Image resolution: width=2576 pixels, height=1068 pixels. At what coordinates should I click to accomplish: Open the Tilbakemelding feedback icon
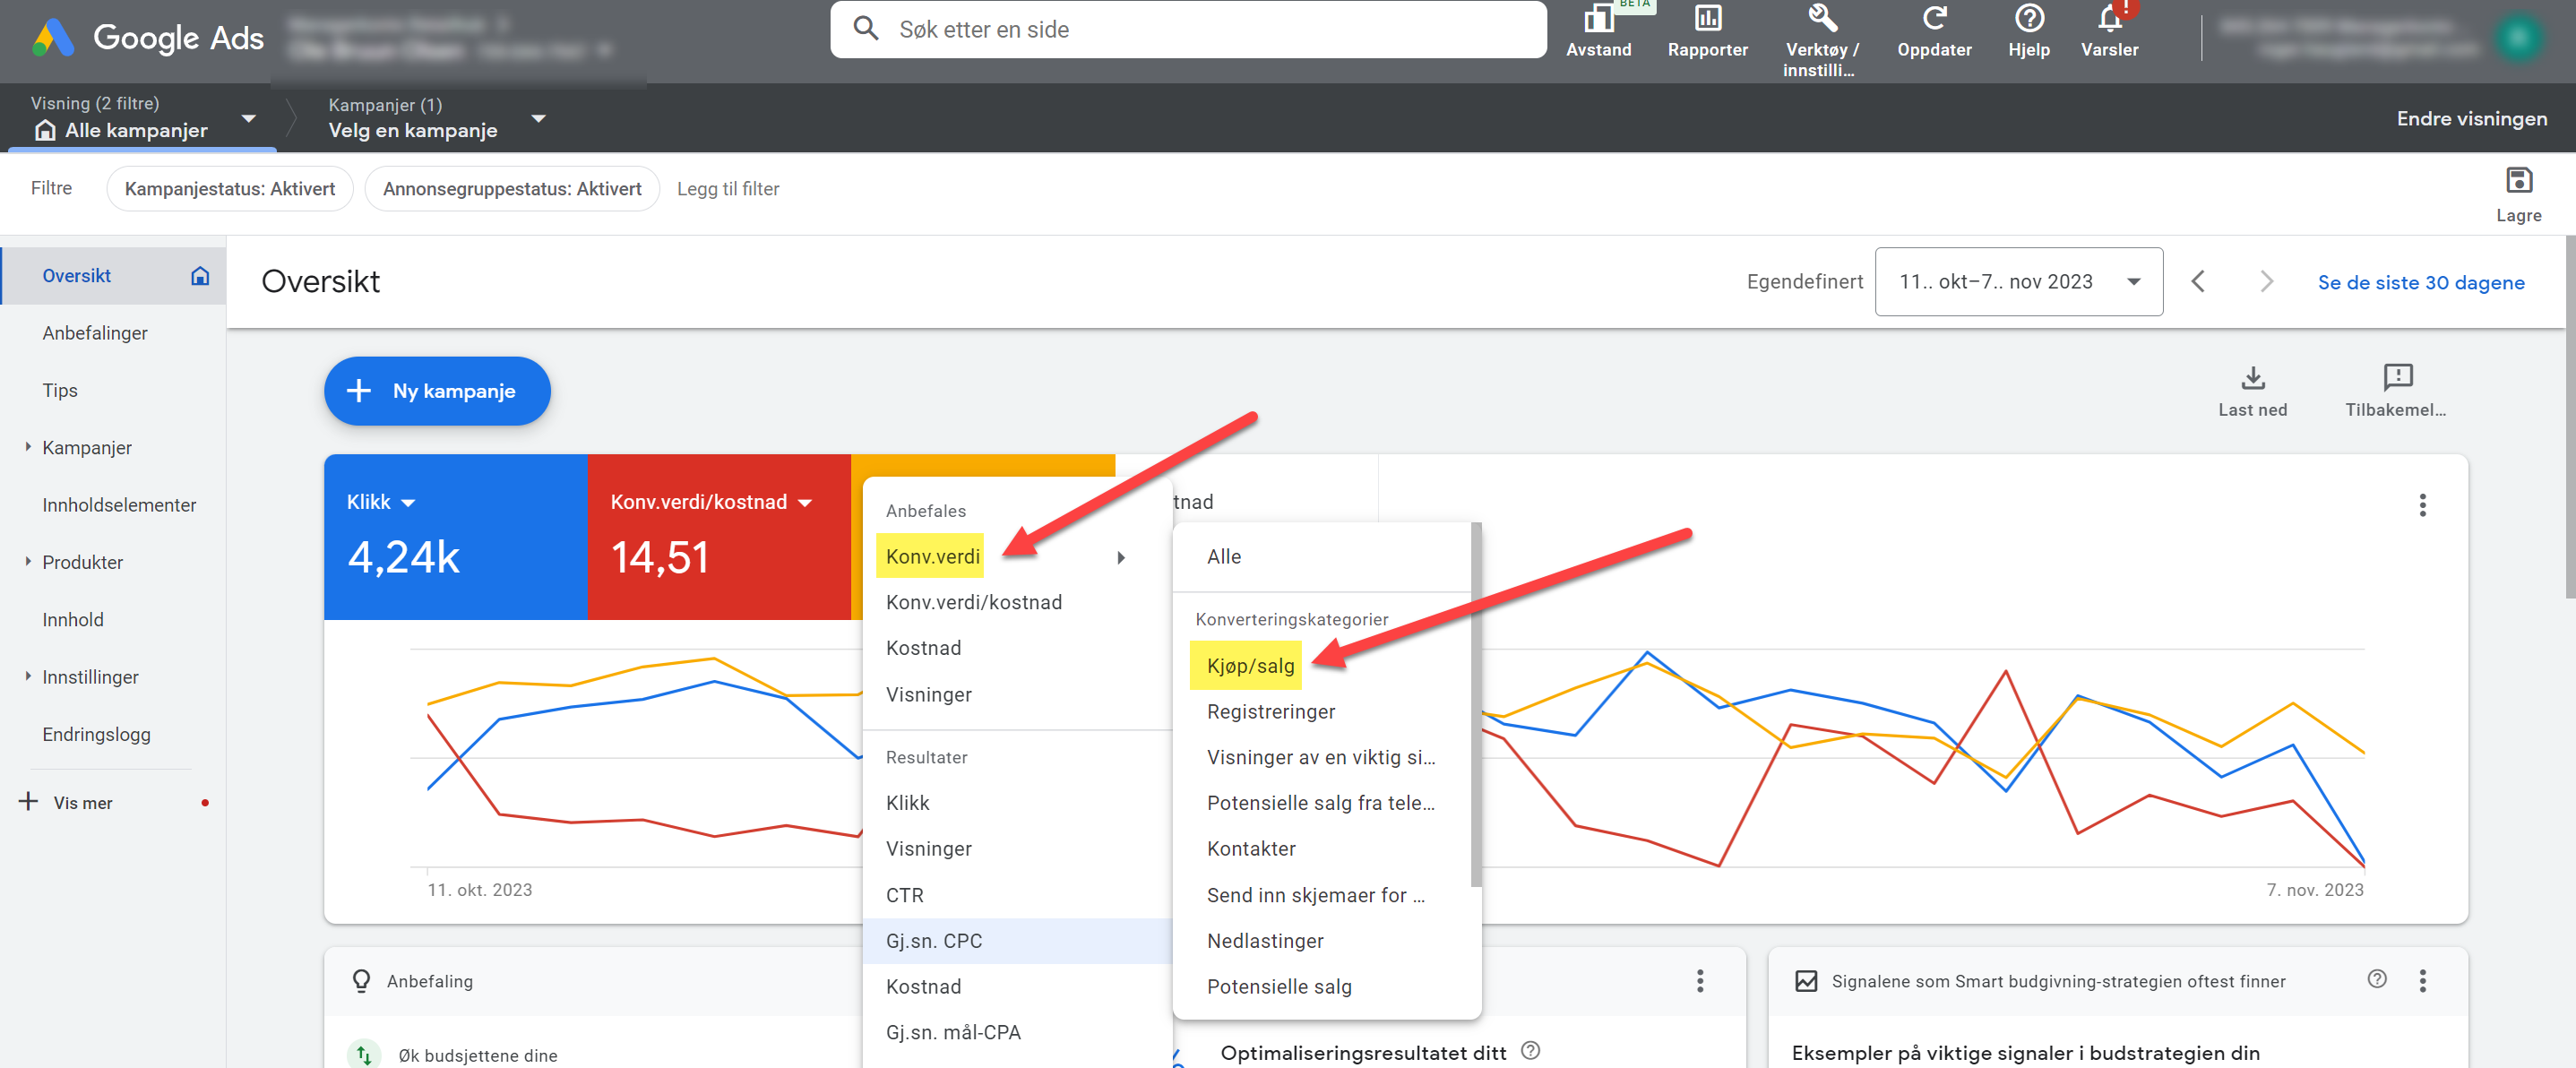(x=2397, y=378)
